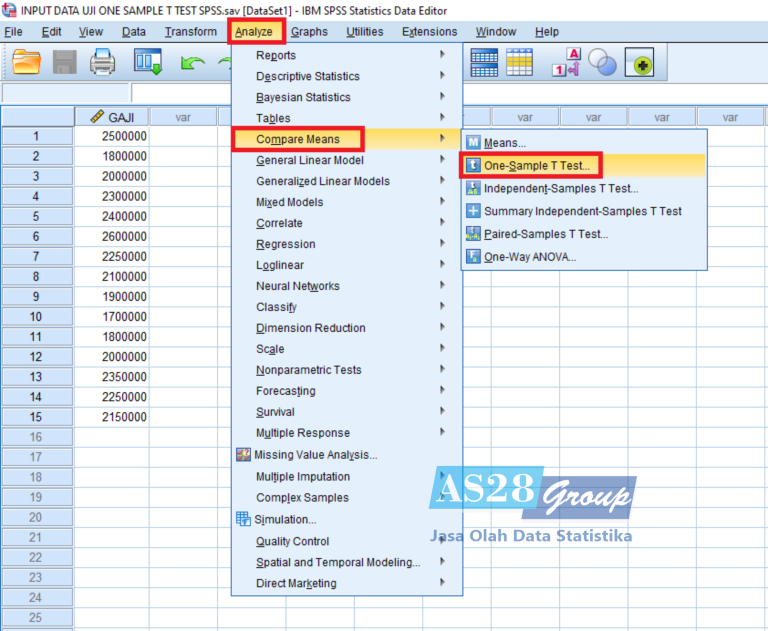Image resolution: width=768 pixels, height=631 pixels.
Task: Open the Graphs menu in menu bar
Action: [309, 32]
